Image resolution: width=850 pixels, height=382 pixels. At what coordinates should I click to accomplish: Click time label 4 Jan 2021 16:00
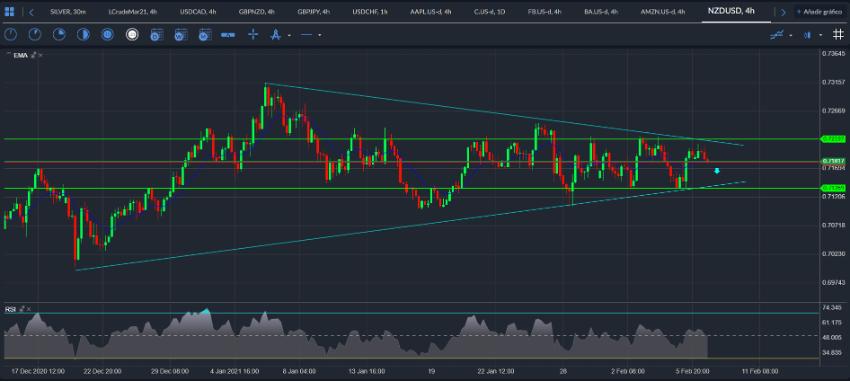(235, 372)
